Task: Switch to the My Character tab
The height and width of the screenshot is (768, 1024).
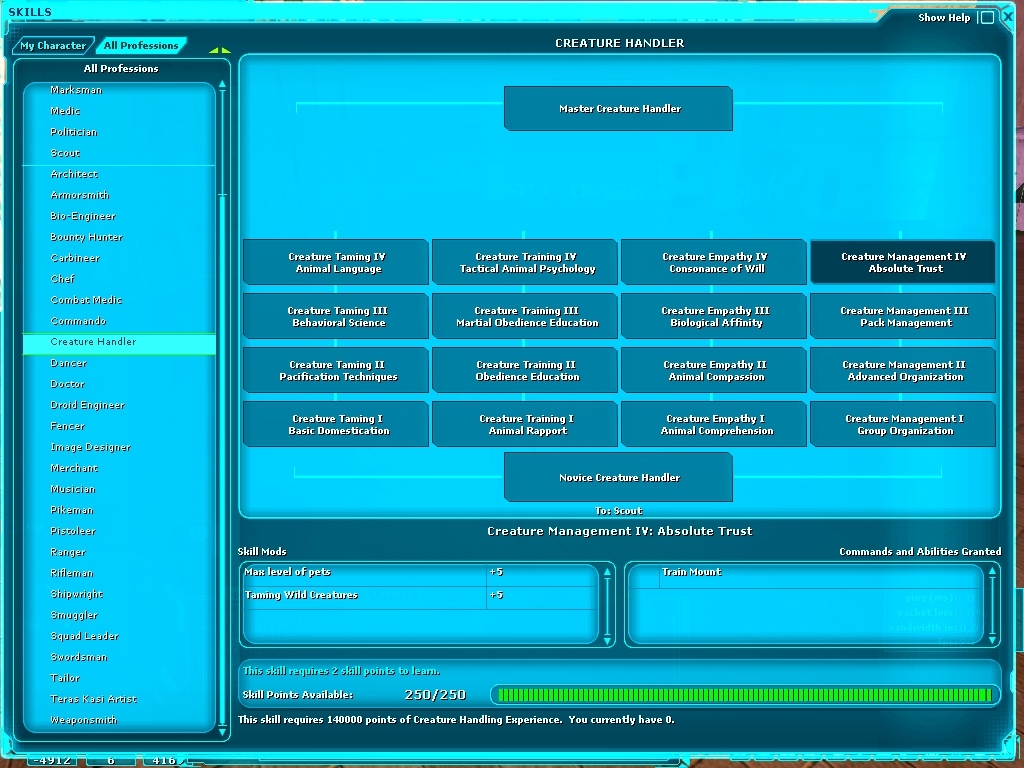Action: [x=53, y=46]
